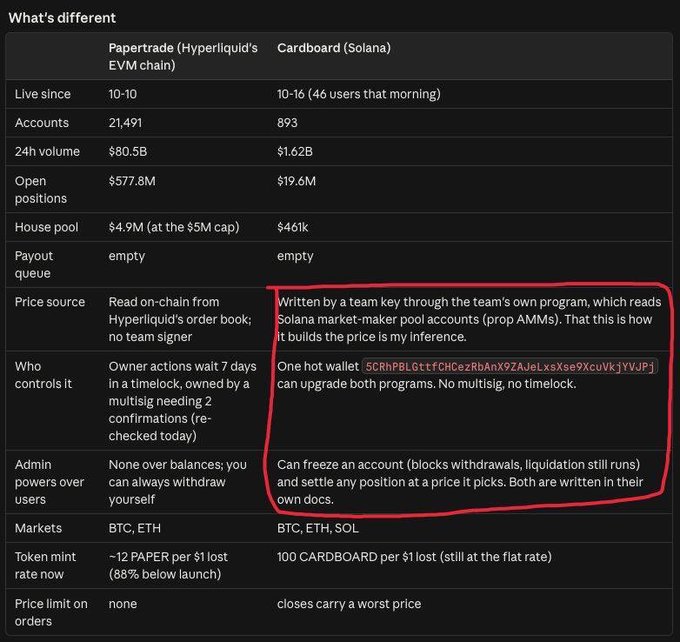Select '$4.9M (at the $5M cap)' cell
The image size is (680, 642).
pyautogui.click(x=174, y=227)
